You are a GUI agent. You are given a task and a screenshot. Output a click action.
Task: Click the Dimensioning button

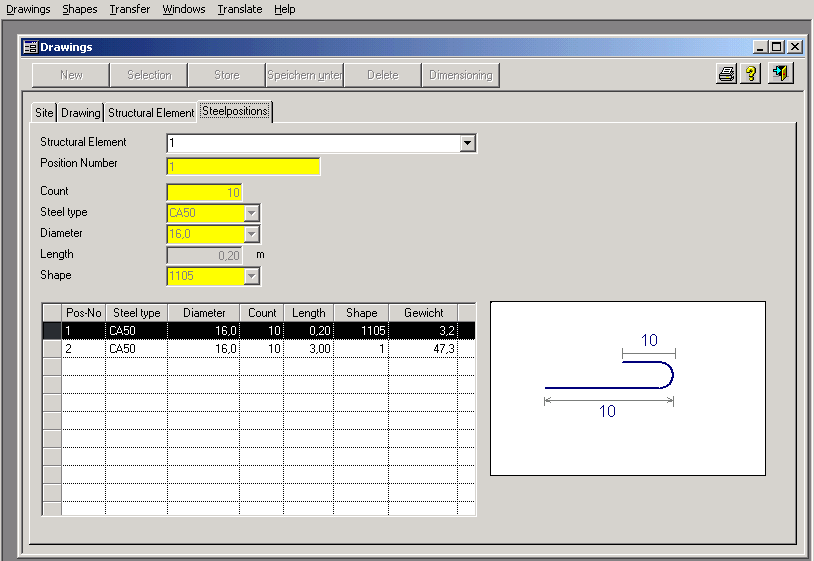(460, 75)
